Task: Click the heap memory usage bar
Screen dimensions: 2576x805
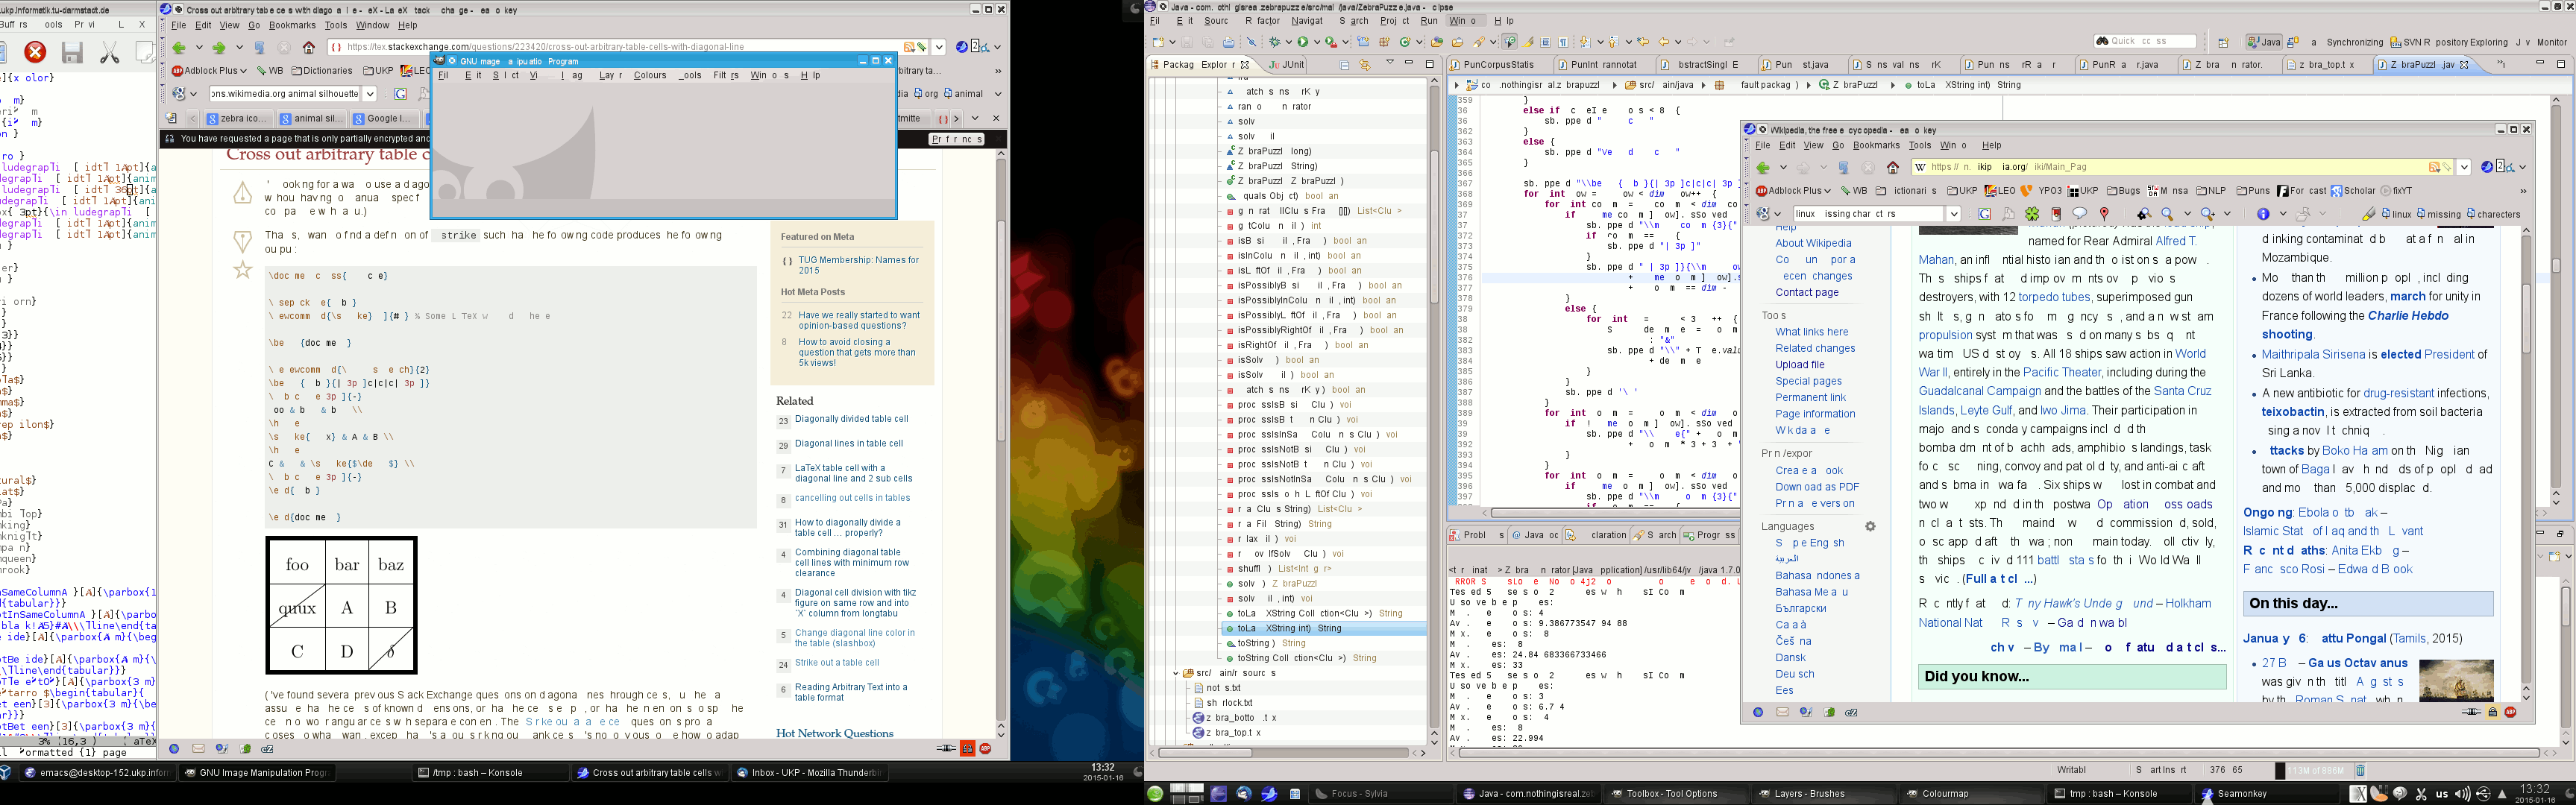Action: click(2315, 770)
